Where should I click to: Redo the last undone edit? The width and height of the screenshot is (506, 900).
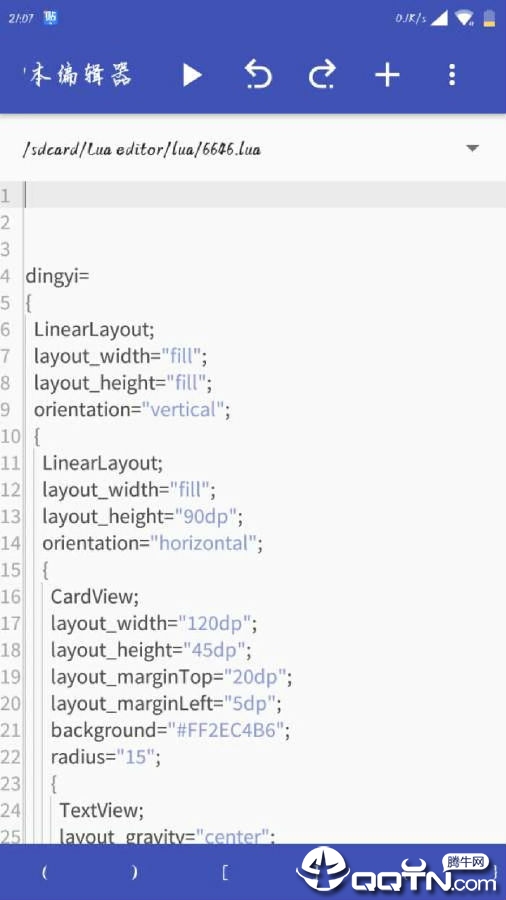[x=322, y=75]
